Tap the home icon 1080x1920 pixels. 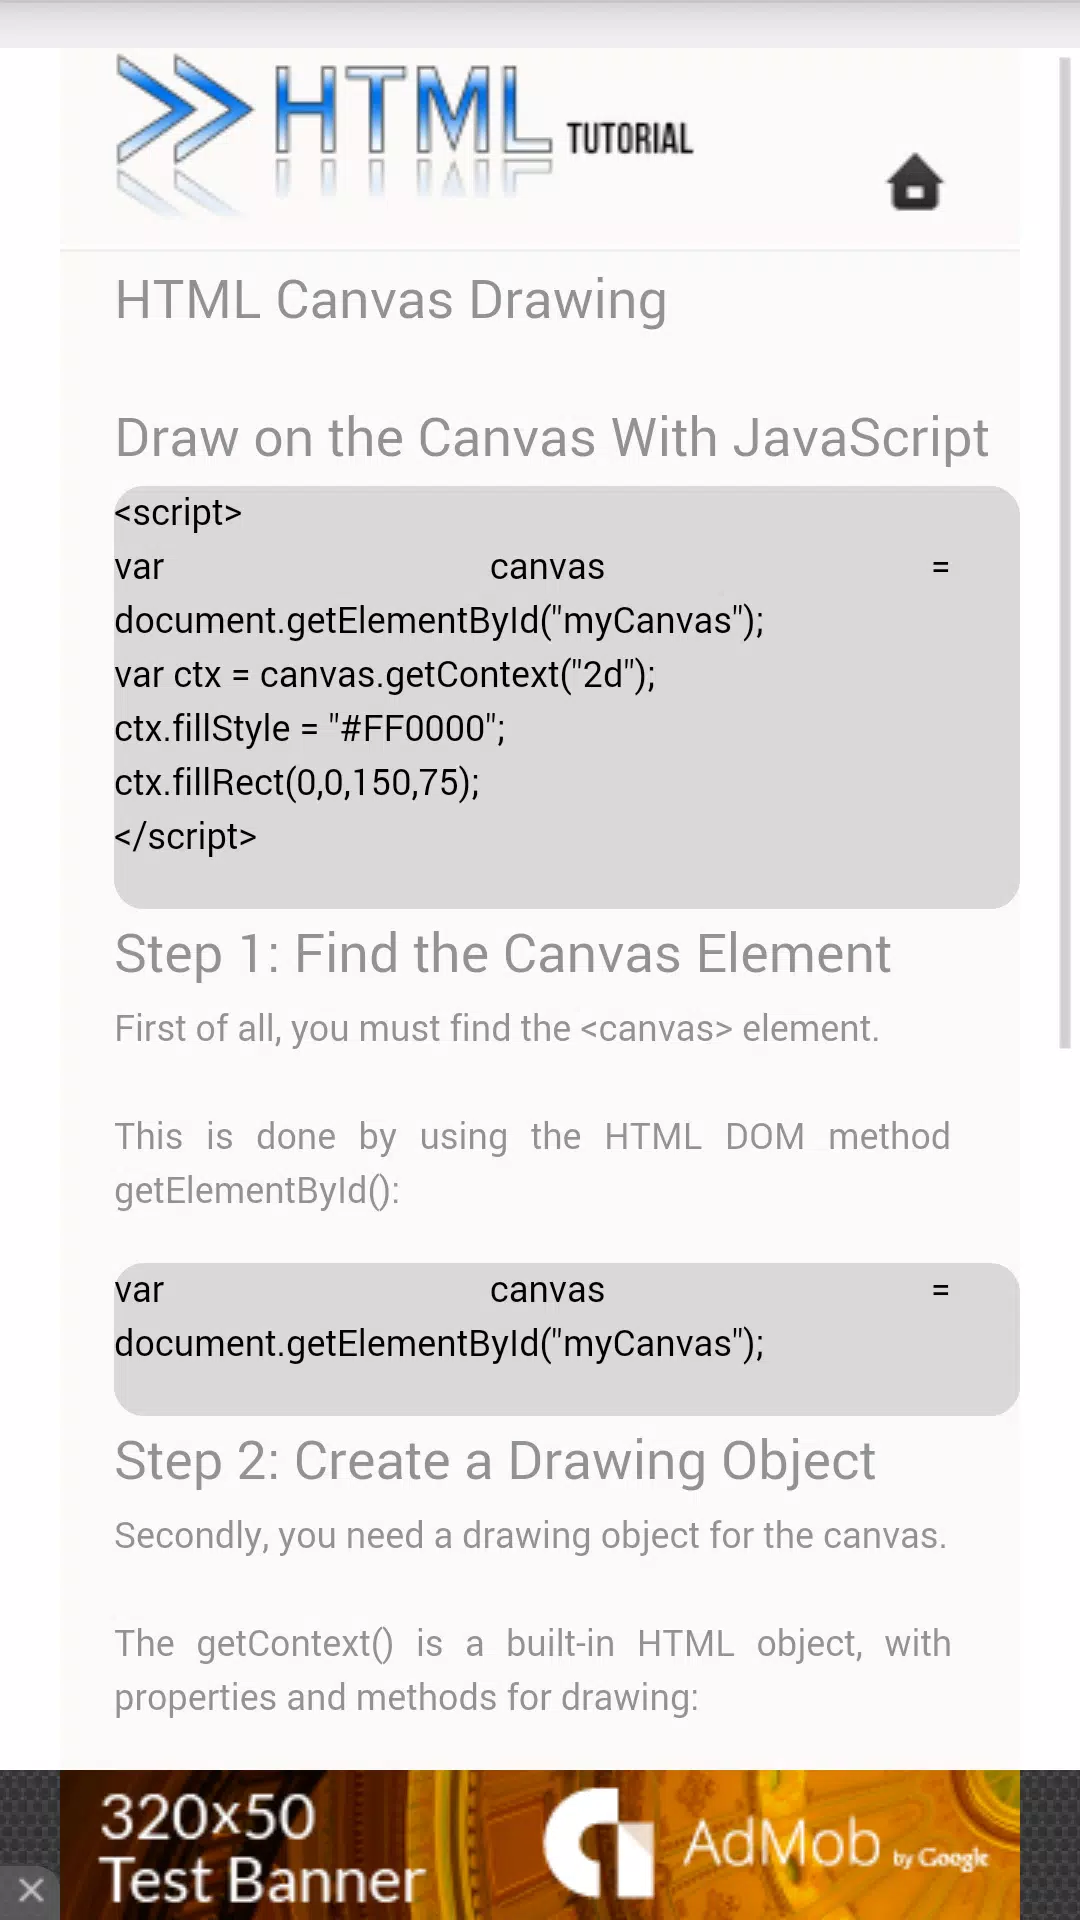[915, 182]
